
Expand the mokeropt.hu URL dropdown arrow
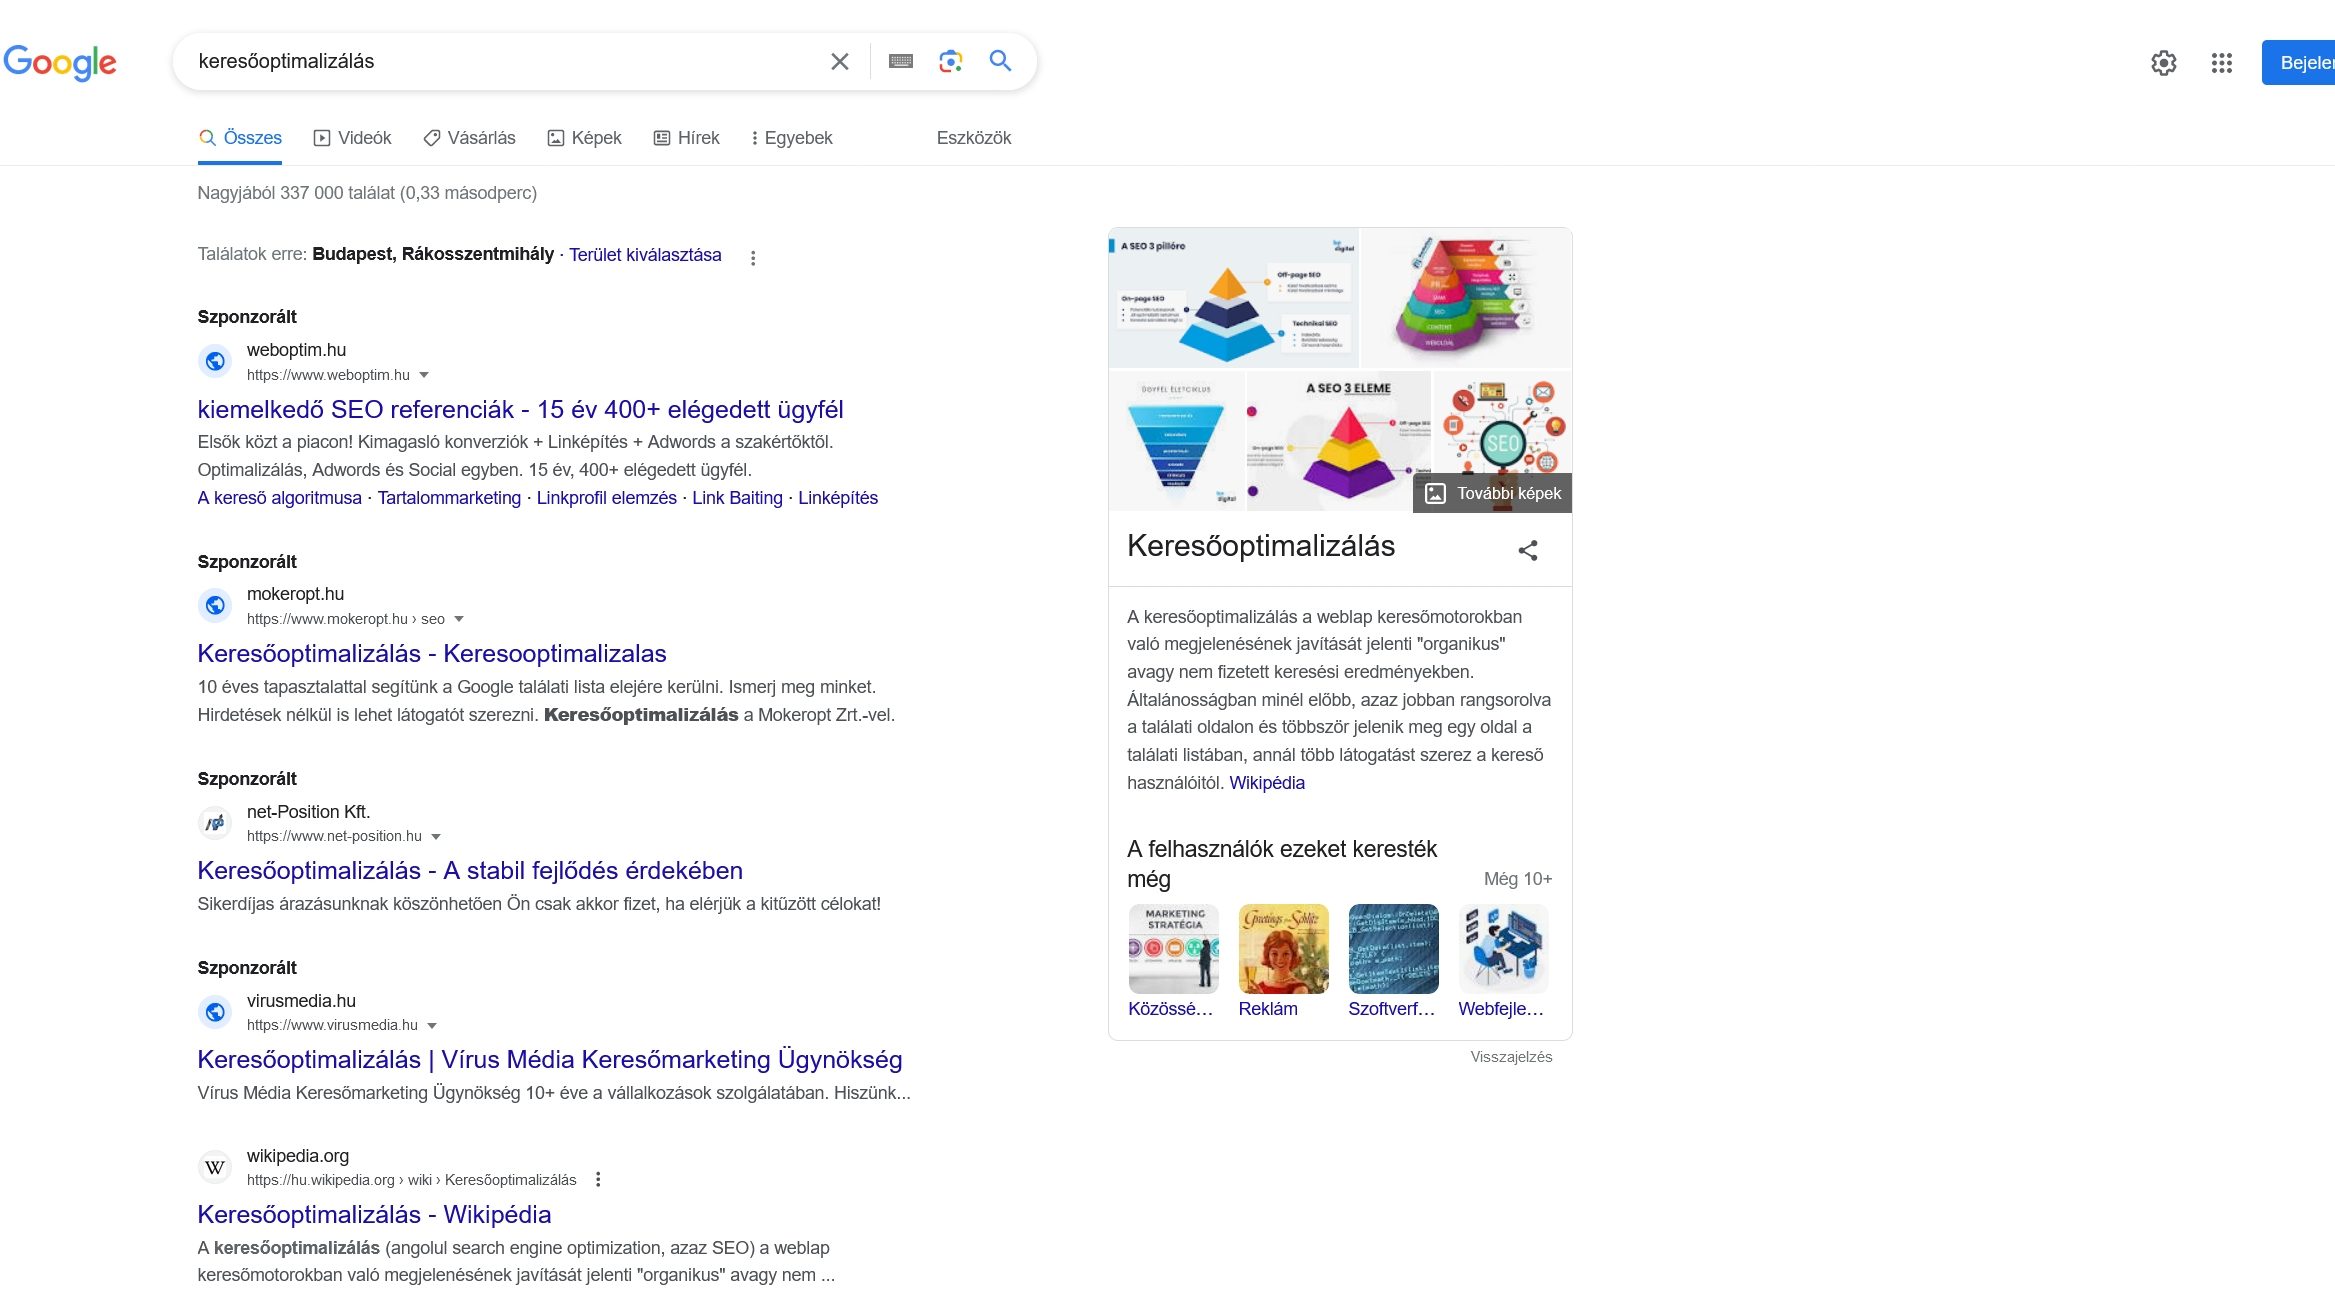459,619
